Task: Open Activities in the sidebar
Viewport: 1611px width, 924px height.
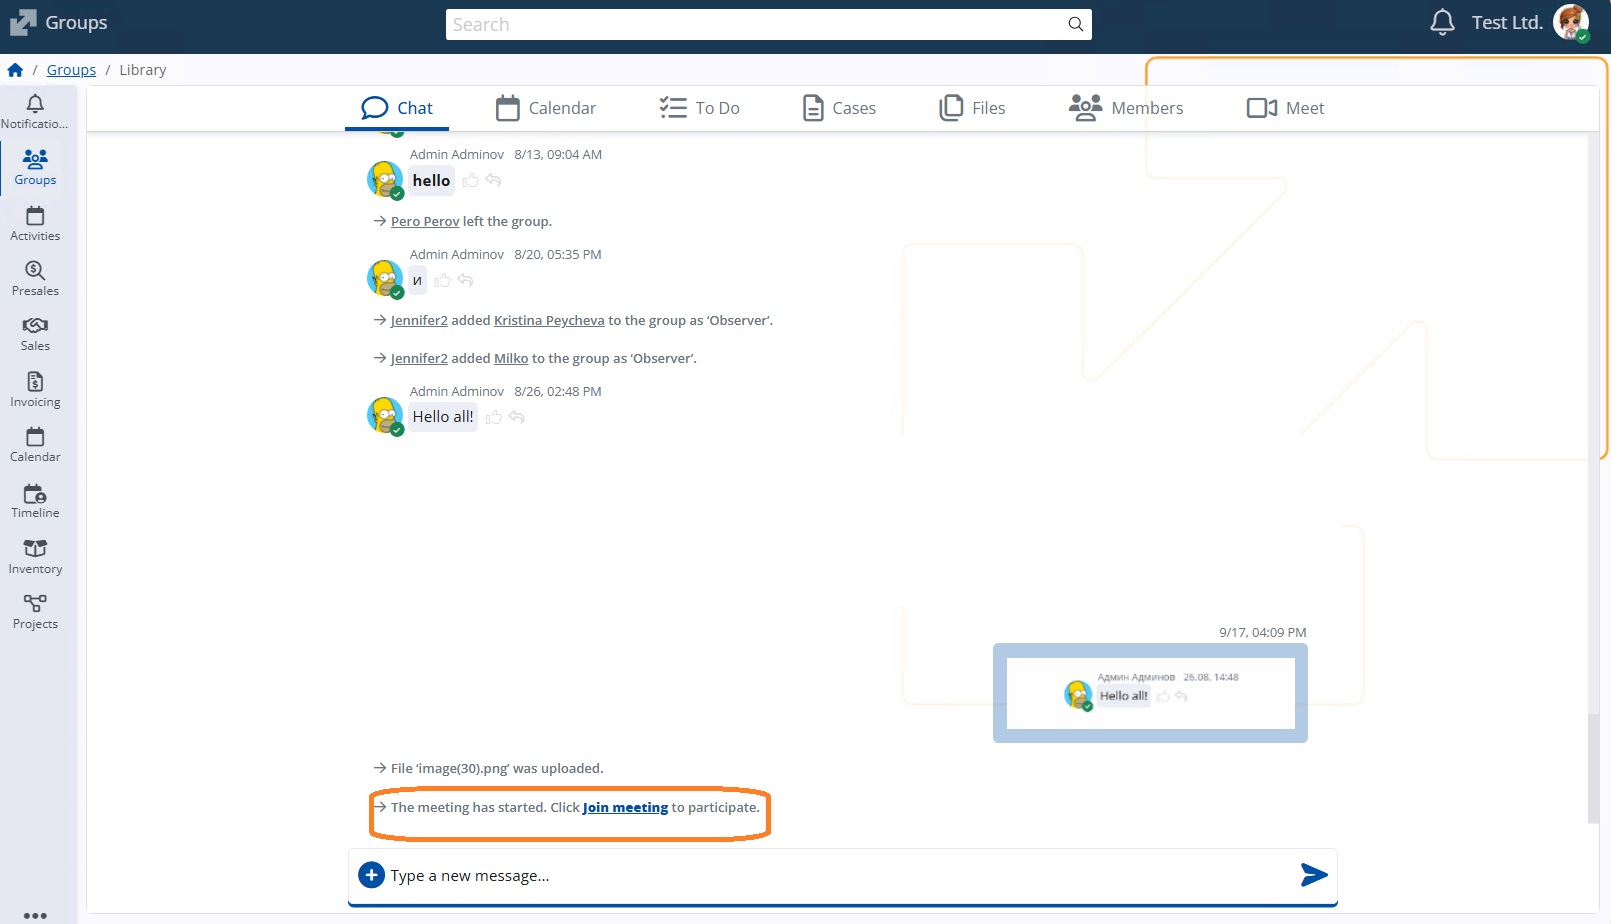Action: [35, 224]
